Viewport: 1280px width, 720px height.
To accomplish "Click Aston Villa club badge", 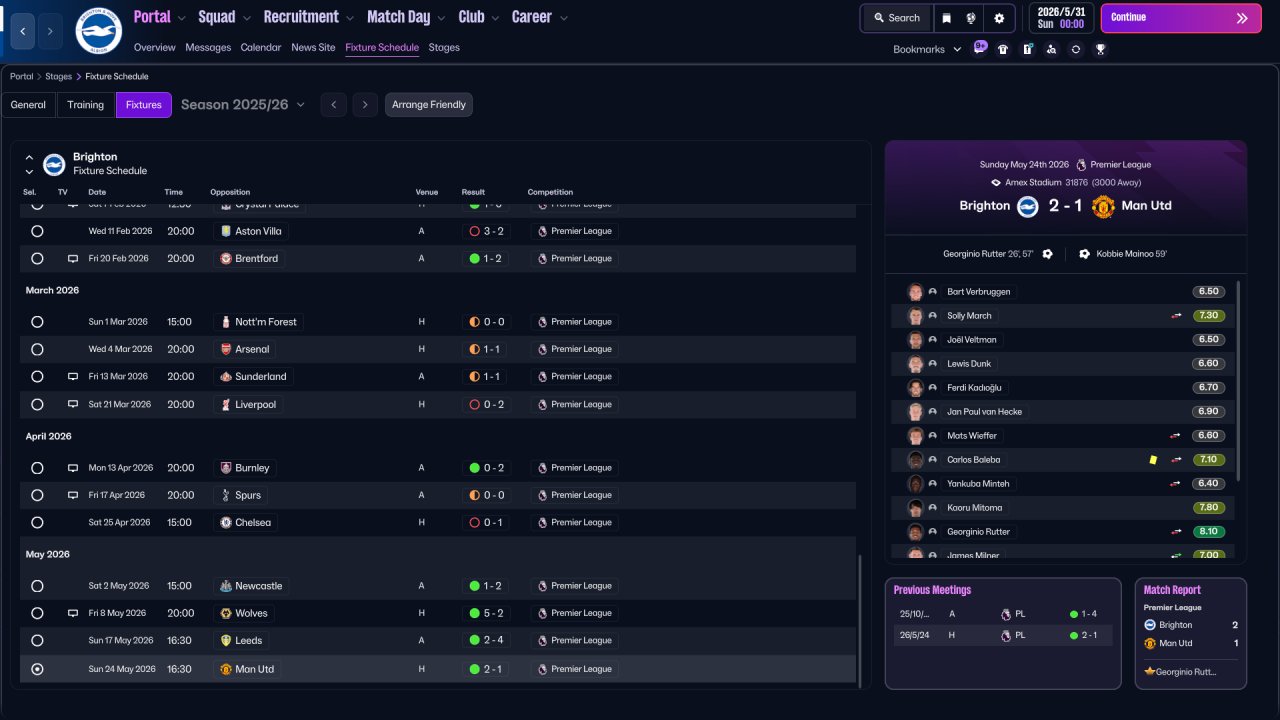I will tap(226, 231).
